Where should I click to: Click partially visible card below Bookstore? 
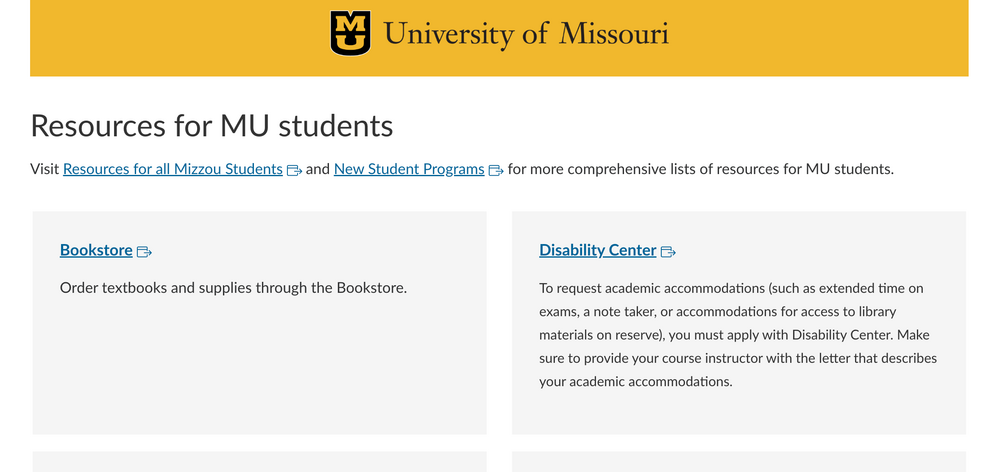[259, 462]
